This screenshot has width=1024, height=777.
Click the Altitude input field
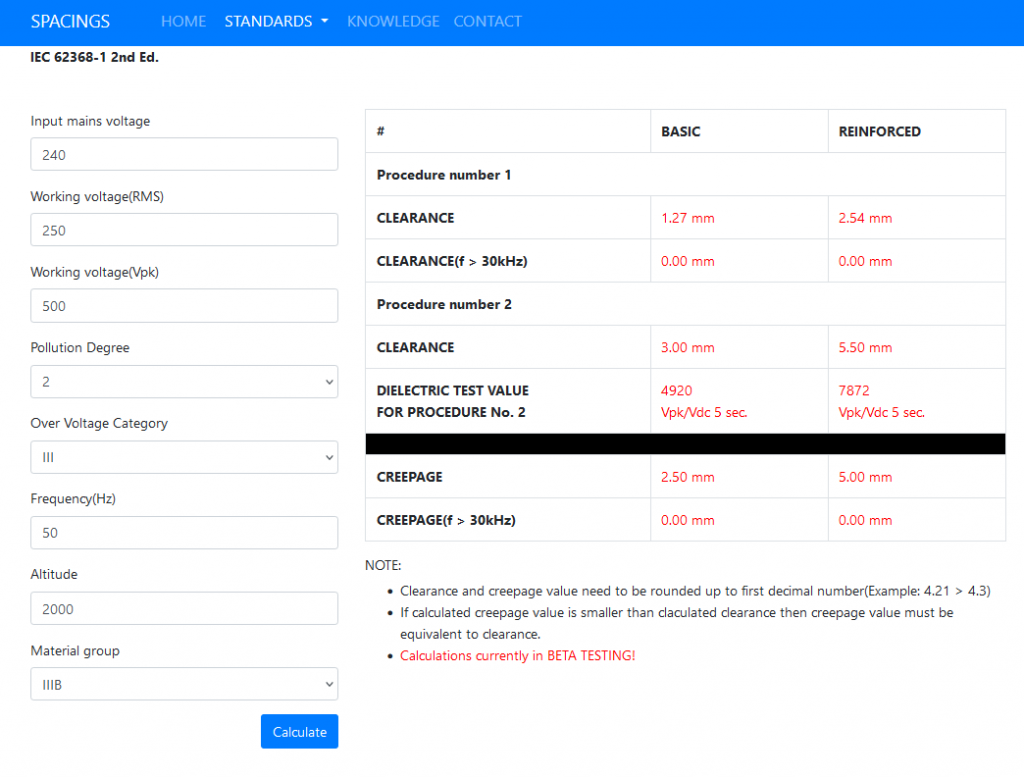tap(184, 608)
